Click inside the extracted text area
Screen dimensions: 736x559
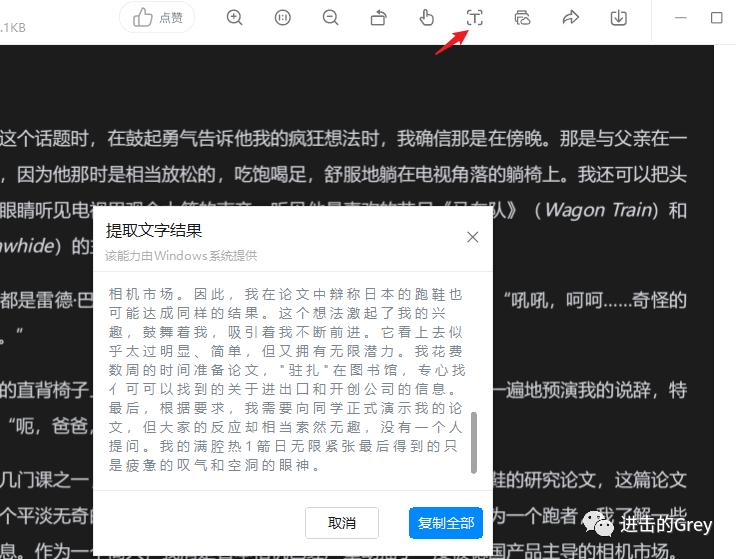[286, 380]
